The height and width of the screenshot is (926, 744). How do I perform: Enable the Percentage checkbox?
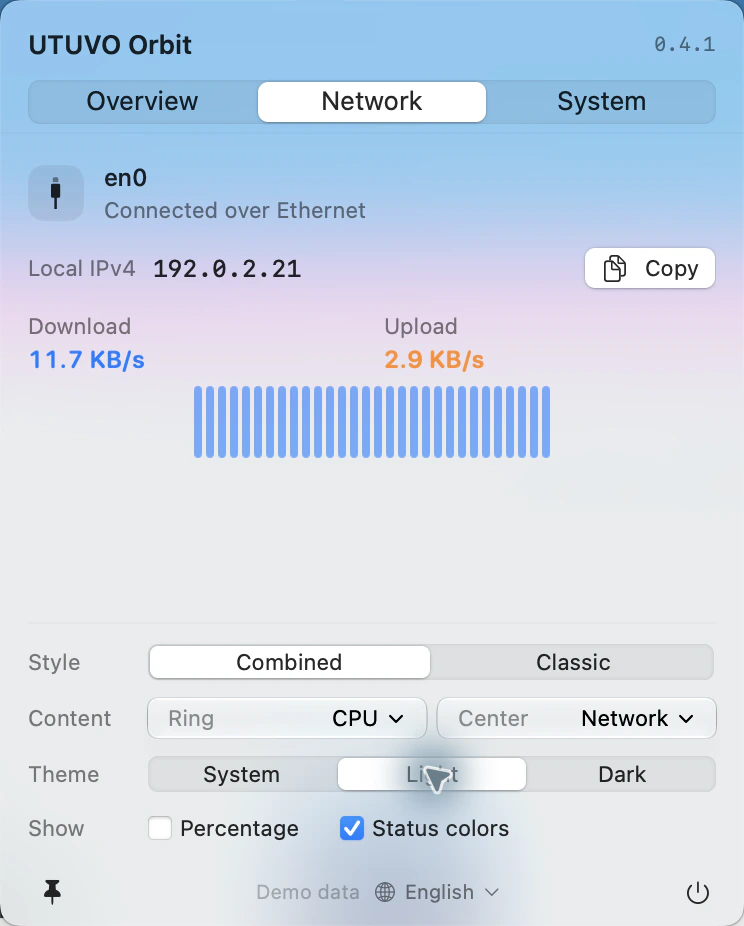point(160,828)
